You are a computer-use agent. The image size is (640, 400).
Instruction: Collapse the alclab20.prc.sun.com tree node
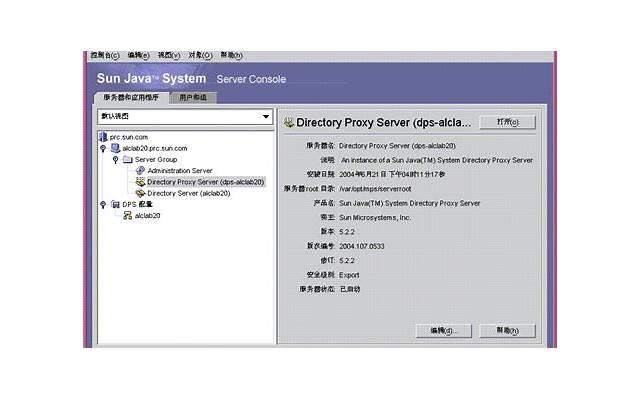coord(103,148)
